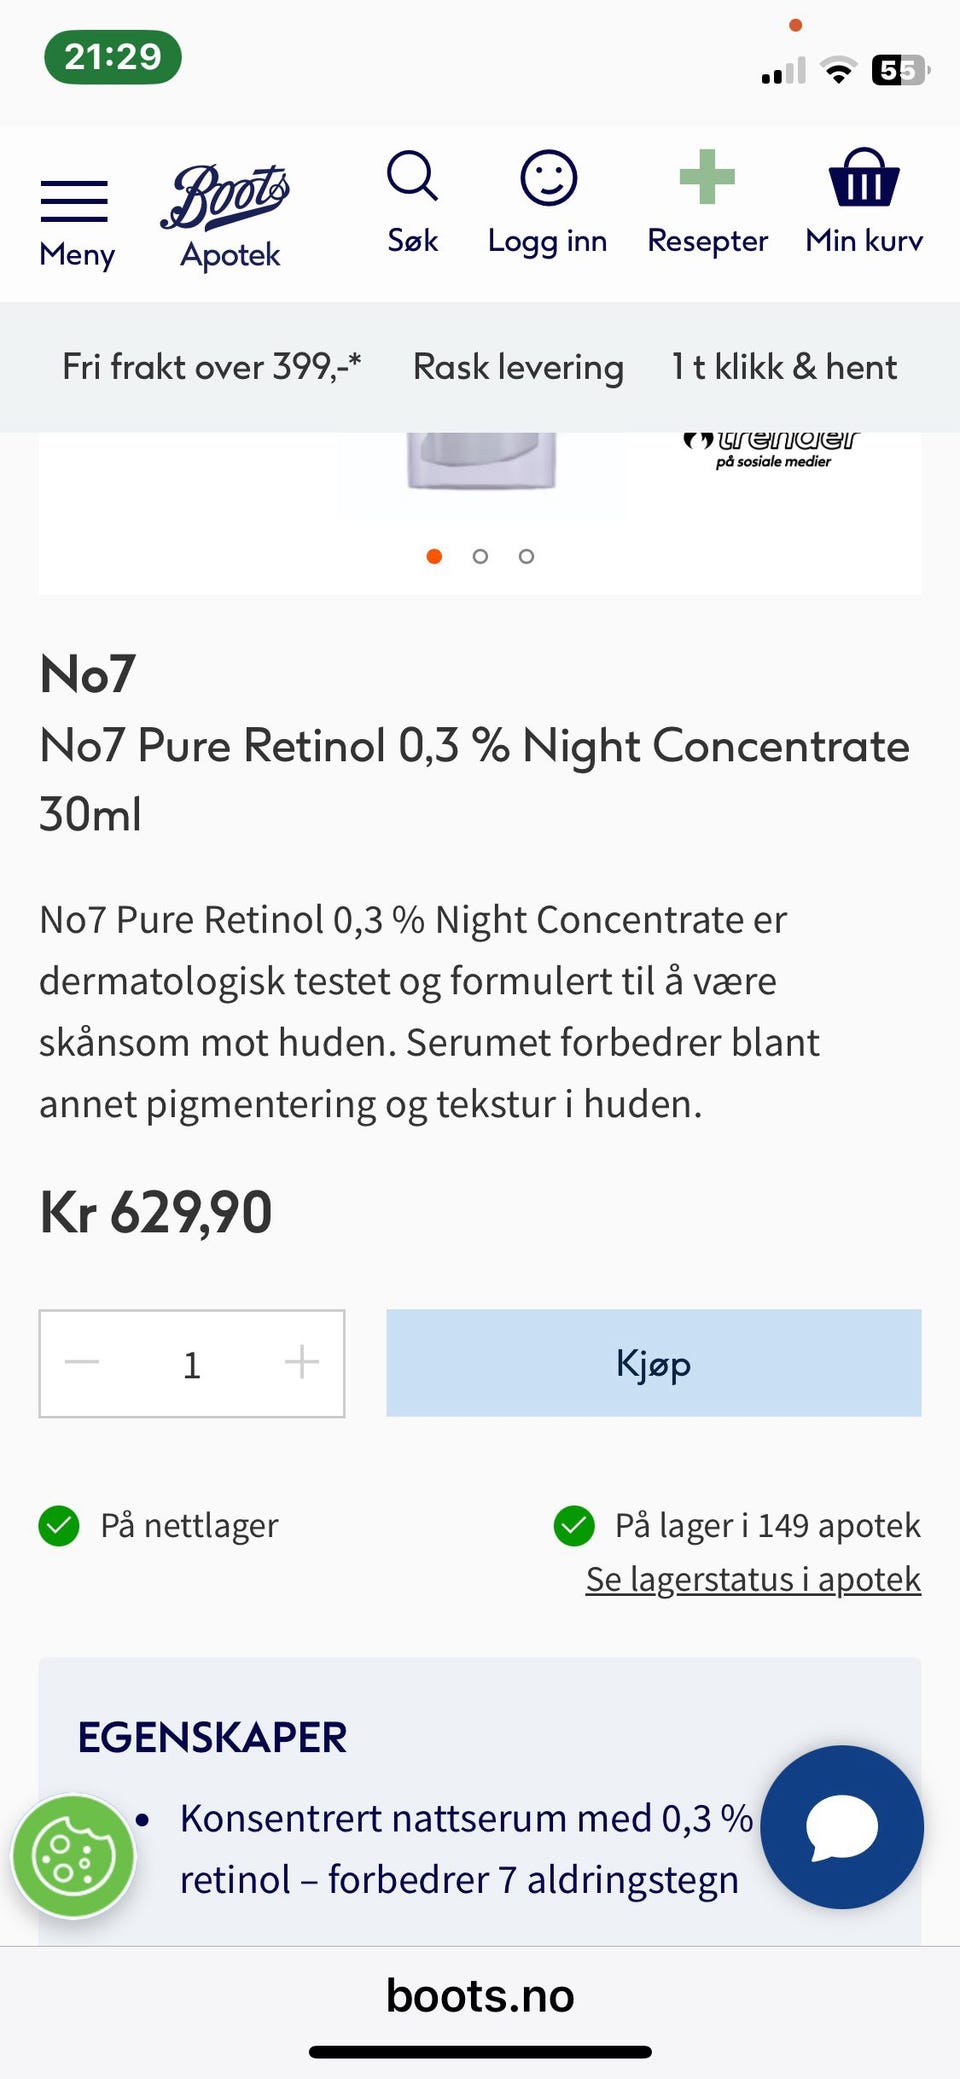Decrease quantity with minus button
Screen dimensions: 960x2079
click(x=82, y=1362)
